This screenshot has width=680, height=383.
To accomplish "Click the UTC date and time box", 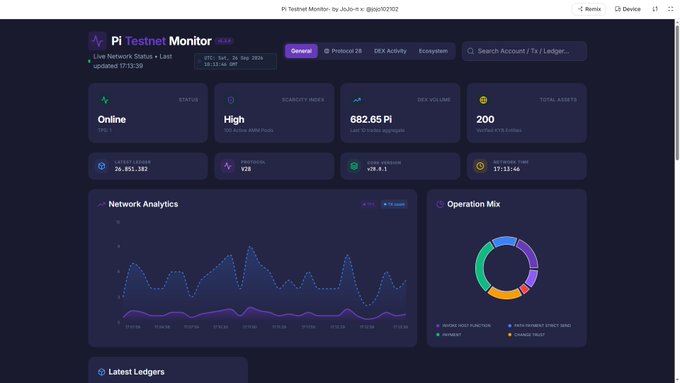I will [x=235, y=61].
